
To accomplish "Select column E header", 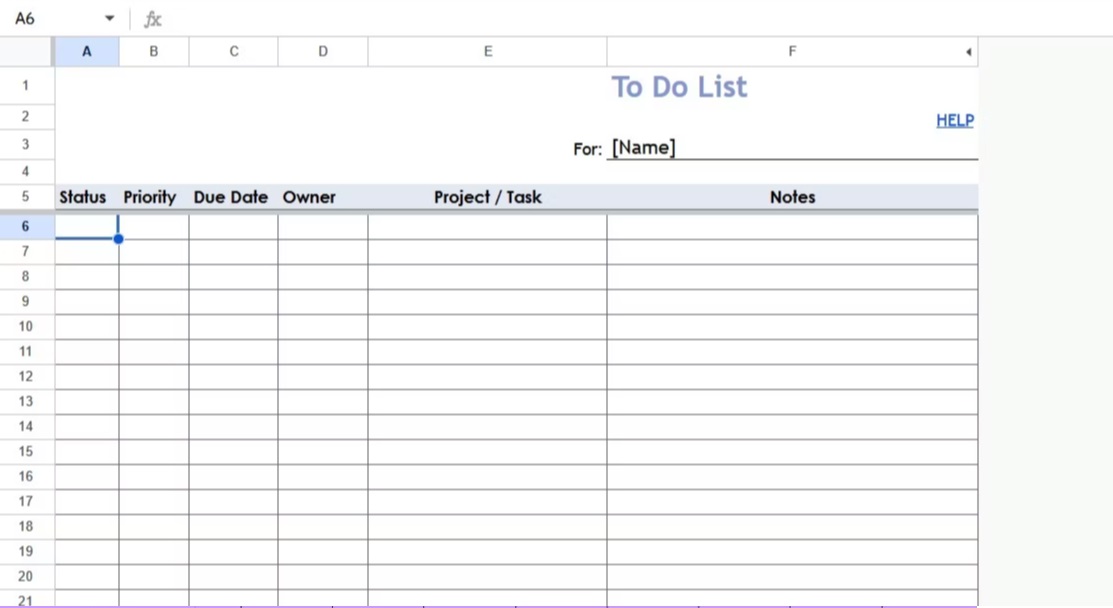I will point(487,51).
